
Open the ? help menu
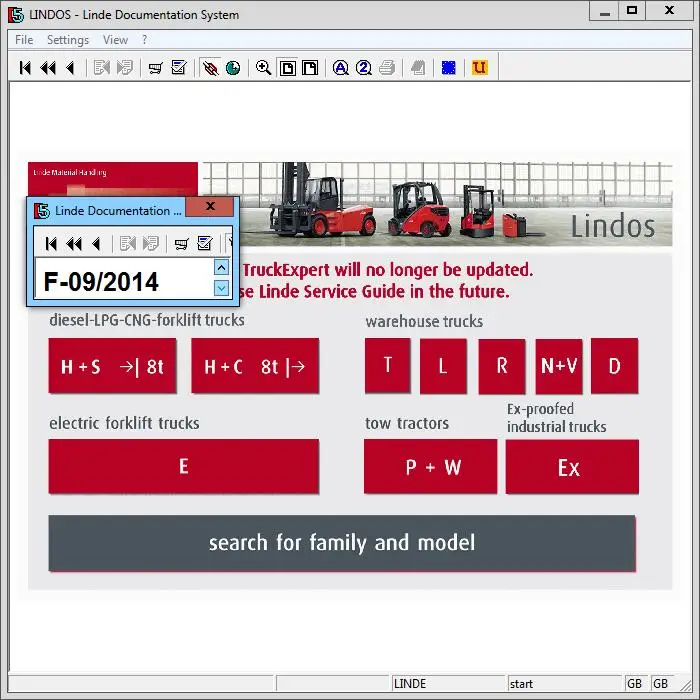[x=144, y=40]
